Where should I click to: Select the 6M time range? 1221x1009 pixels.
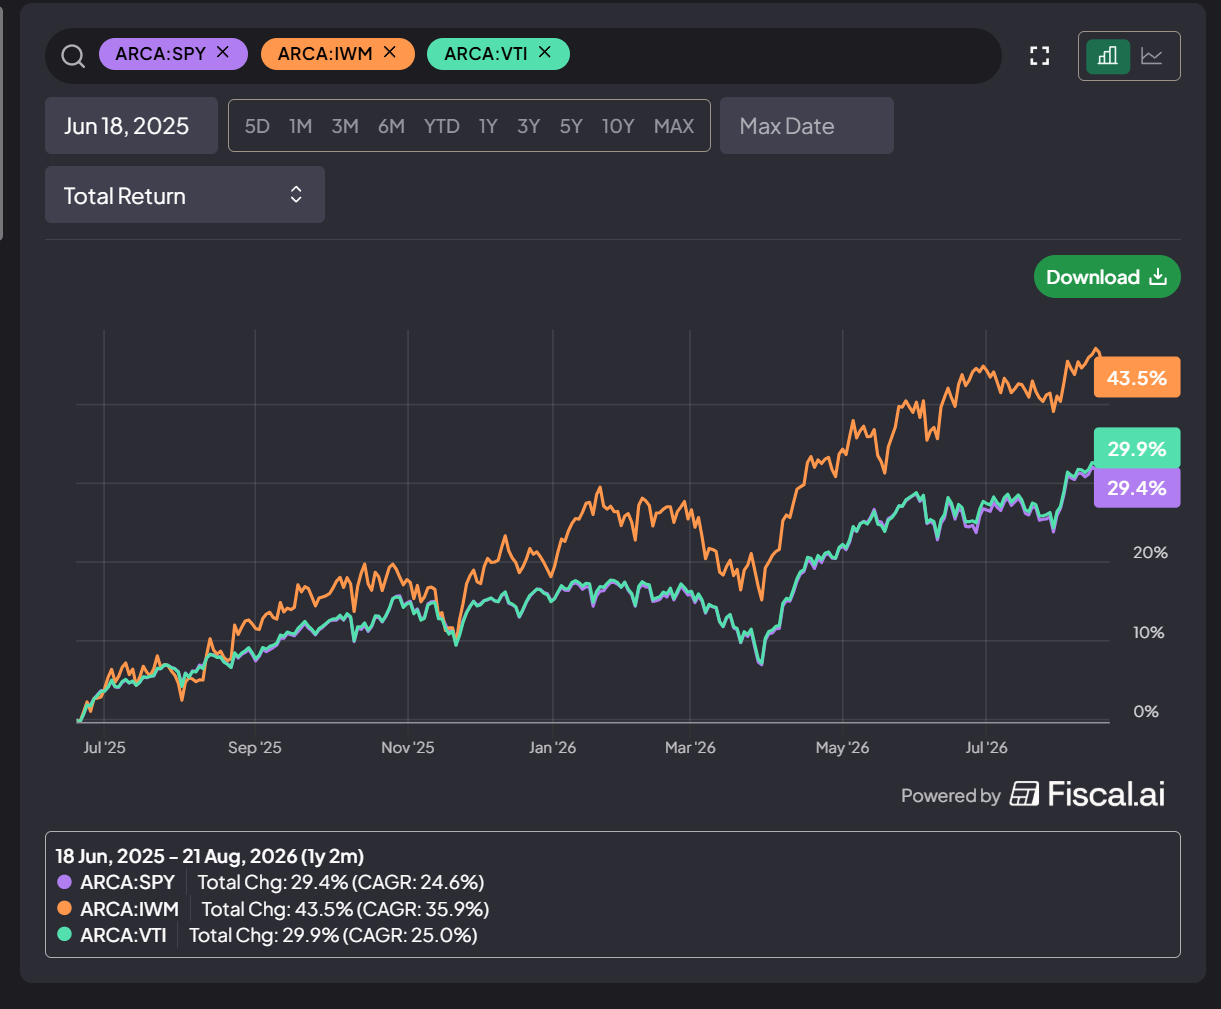click(x=391, y=126)
